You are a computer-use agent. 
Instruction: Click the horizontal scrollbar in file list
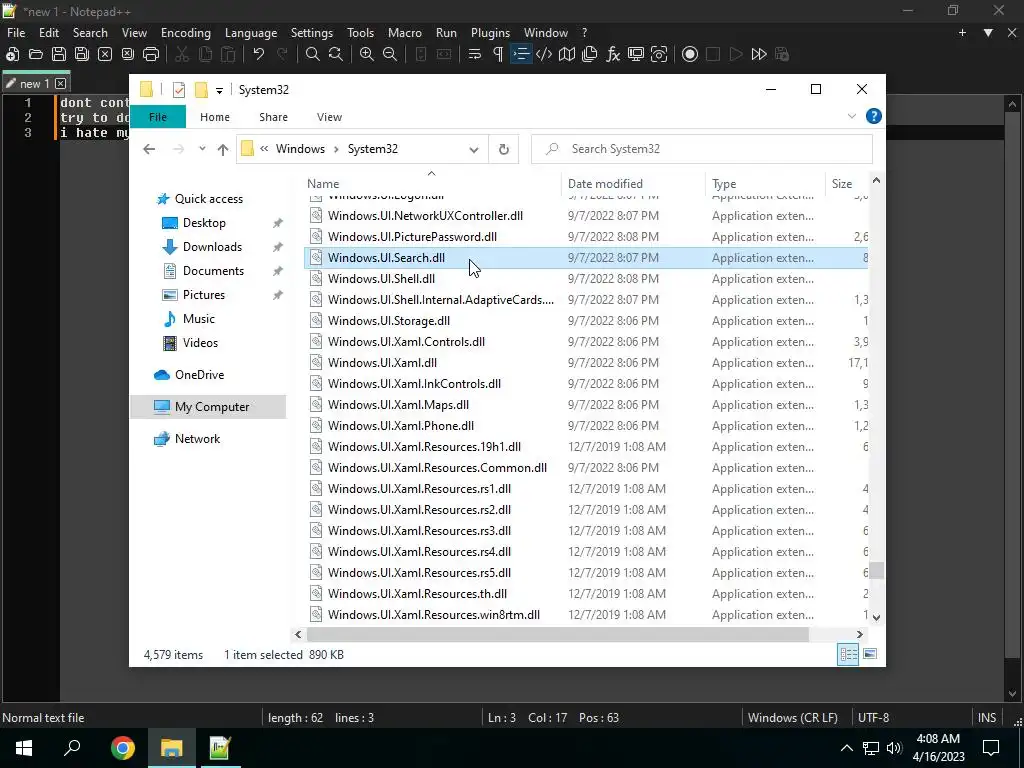point(557,634)
